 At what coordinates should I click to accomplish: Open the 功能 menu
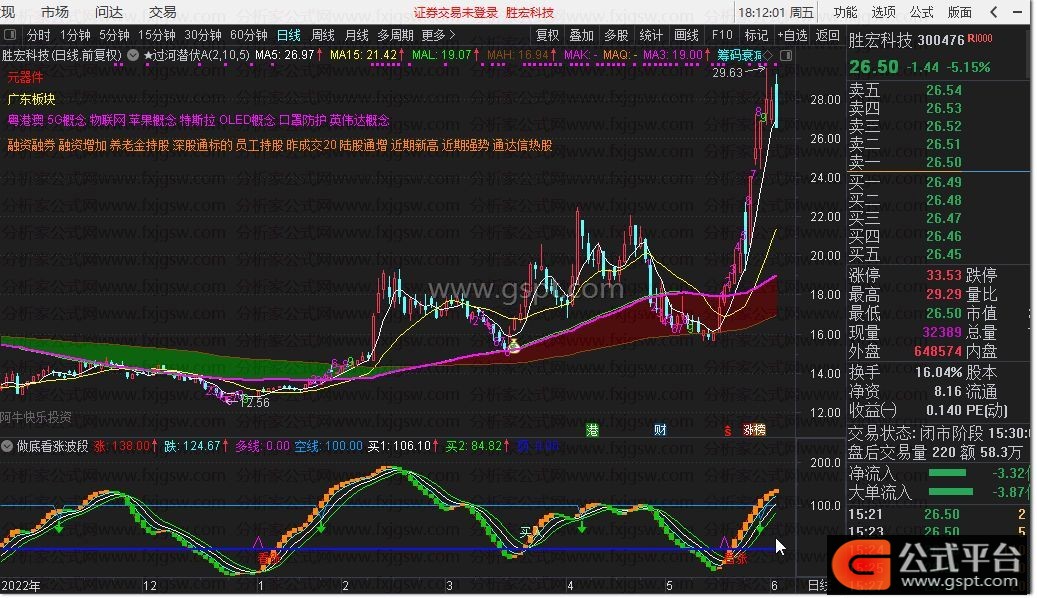pos(845,12)
